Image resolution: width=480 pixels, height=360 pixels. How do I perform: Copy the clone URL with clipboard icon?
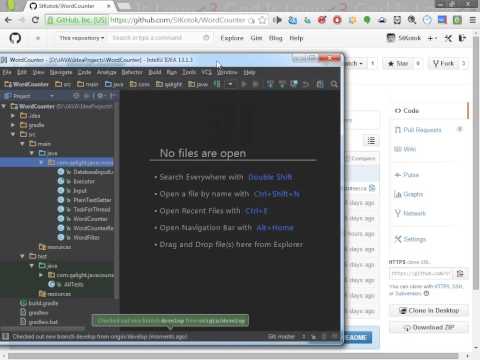click(461, 274)
